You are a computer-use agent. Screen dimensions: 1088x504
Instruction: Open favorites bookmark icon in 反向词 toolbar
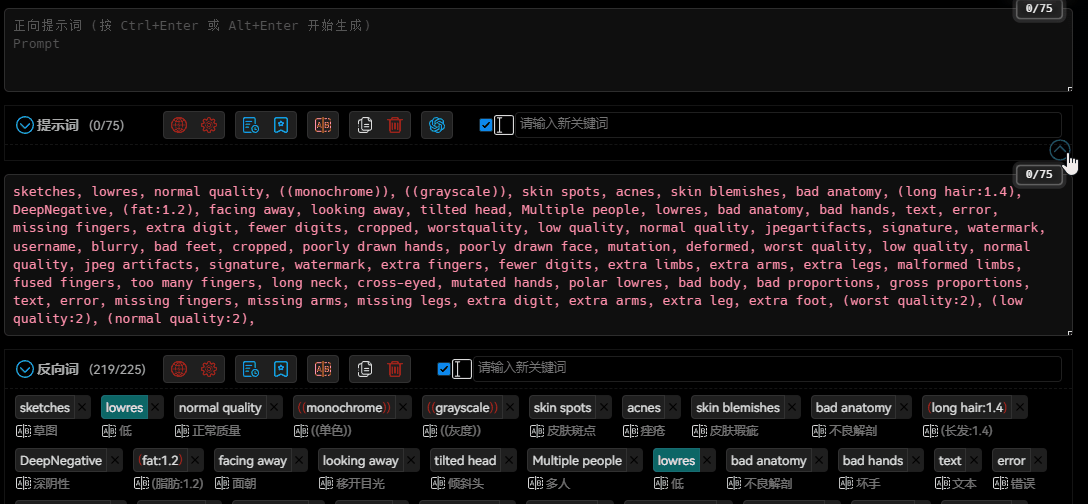[x=281, y=369]
